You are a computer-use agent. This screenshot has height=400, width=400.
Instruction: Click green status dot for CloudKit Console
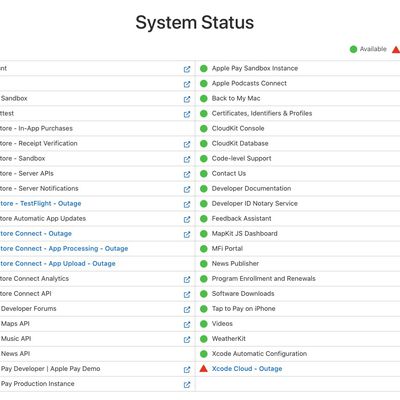pyautogui.click(x=204, y=129)
